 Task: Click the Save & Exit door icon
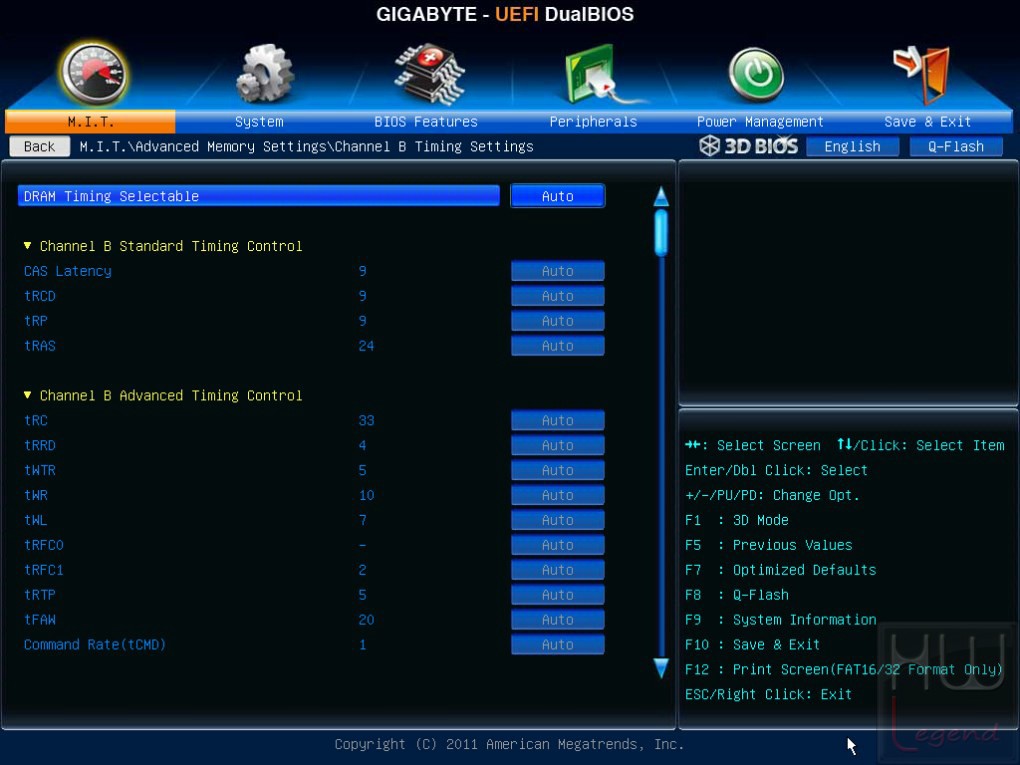point(922,74)
